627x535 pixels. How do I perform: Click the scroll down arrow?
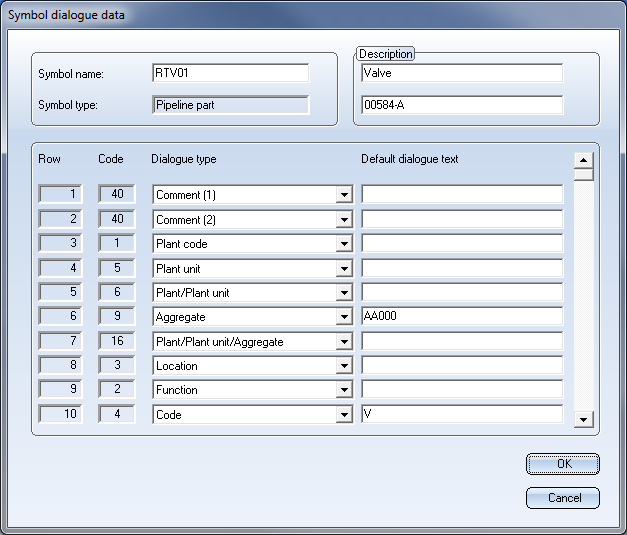coord(584,420)
